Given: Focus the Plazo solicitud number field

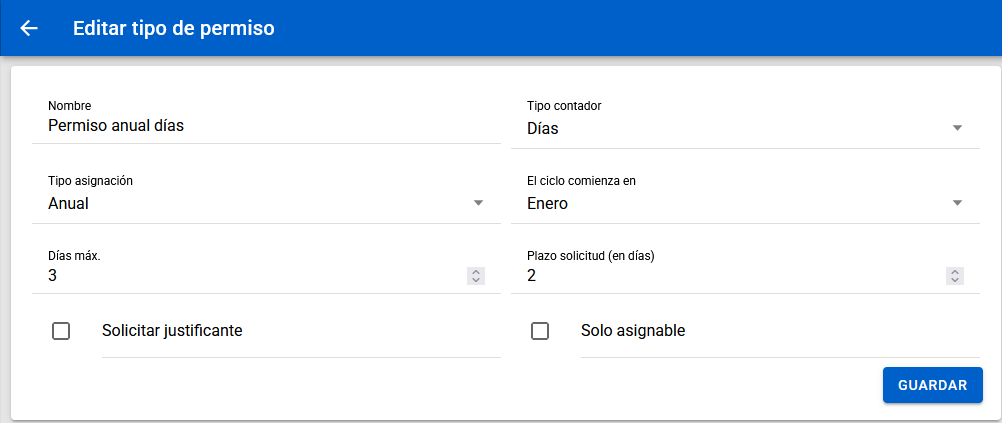Looking at the screenshot, I should click(x=730, y=275).
